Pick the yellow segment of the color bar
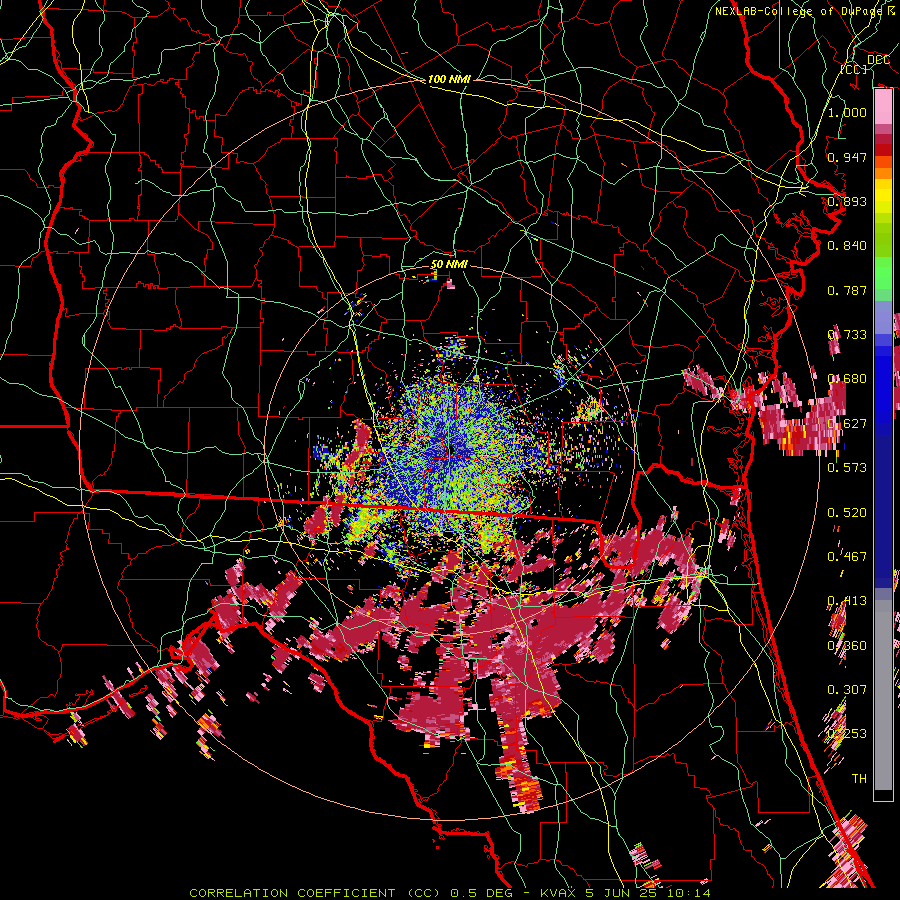Viewport: 900px width, 900px height. (883, 196)
